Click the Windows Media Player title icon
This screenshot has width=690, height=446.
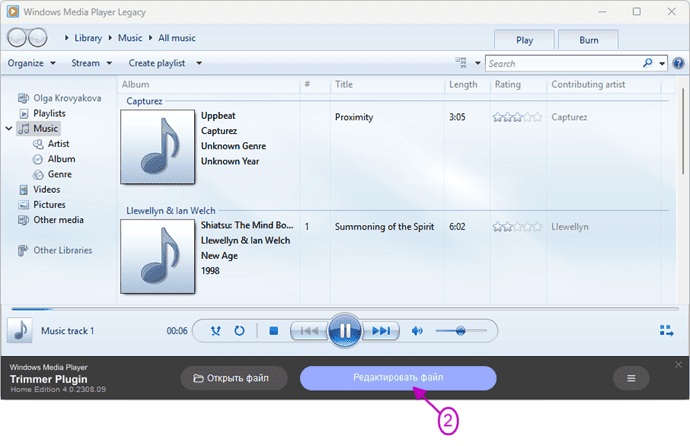13,11
